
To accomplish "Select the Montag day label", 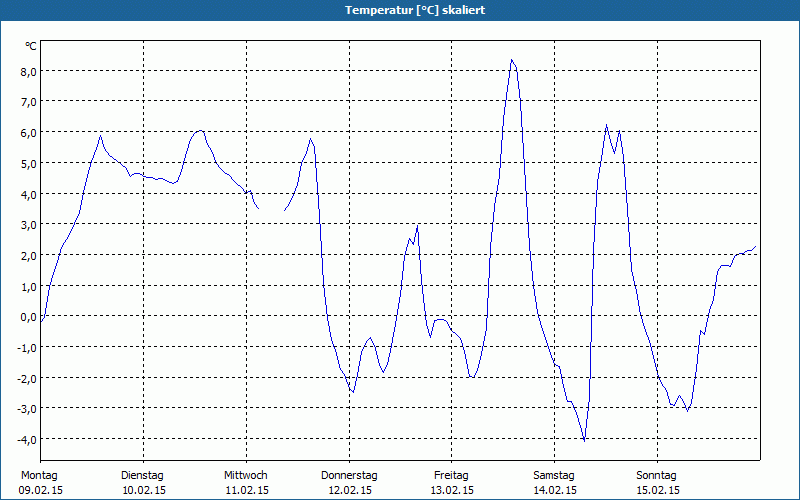I will coord(39,475).
